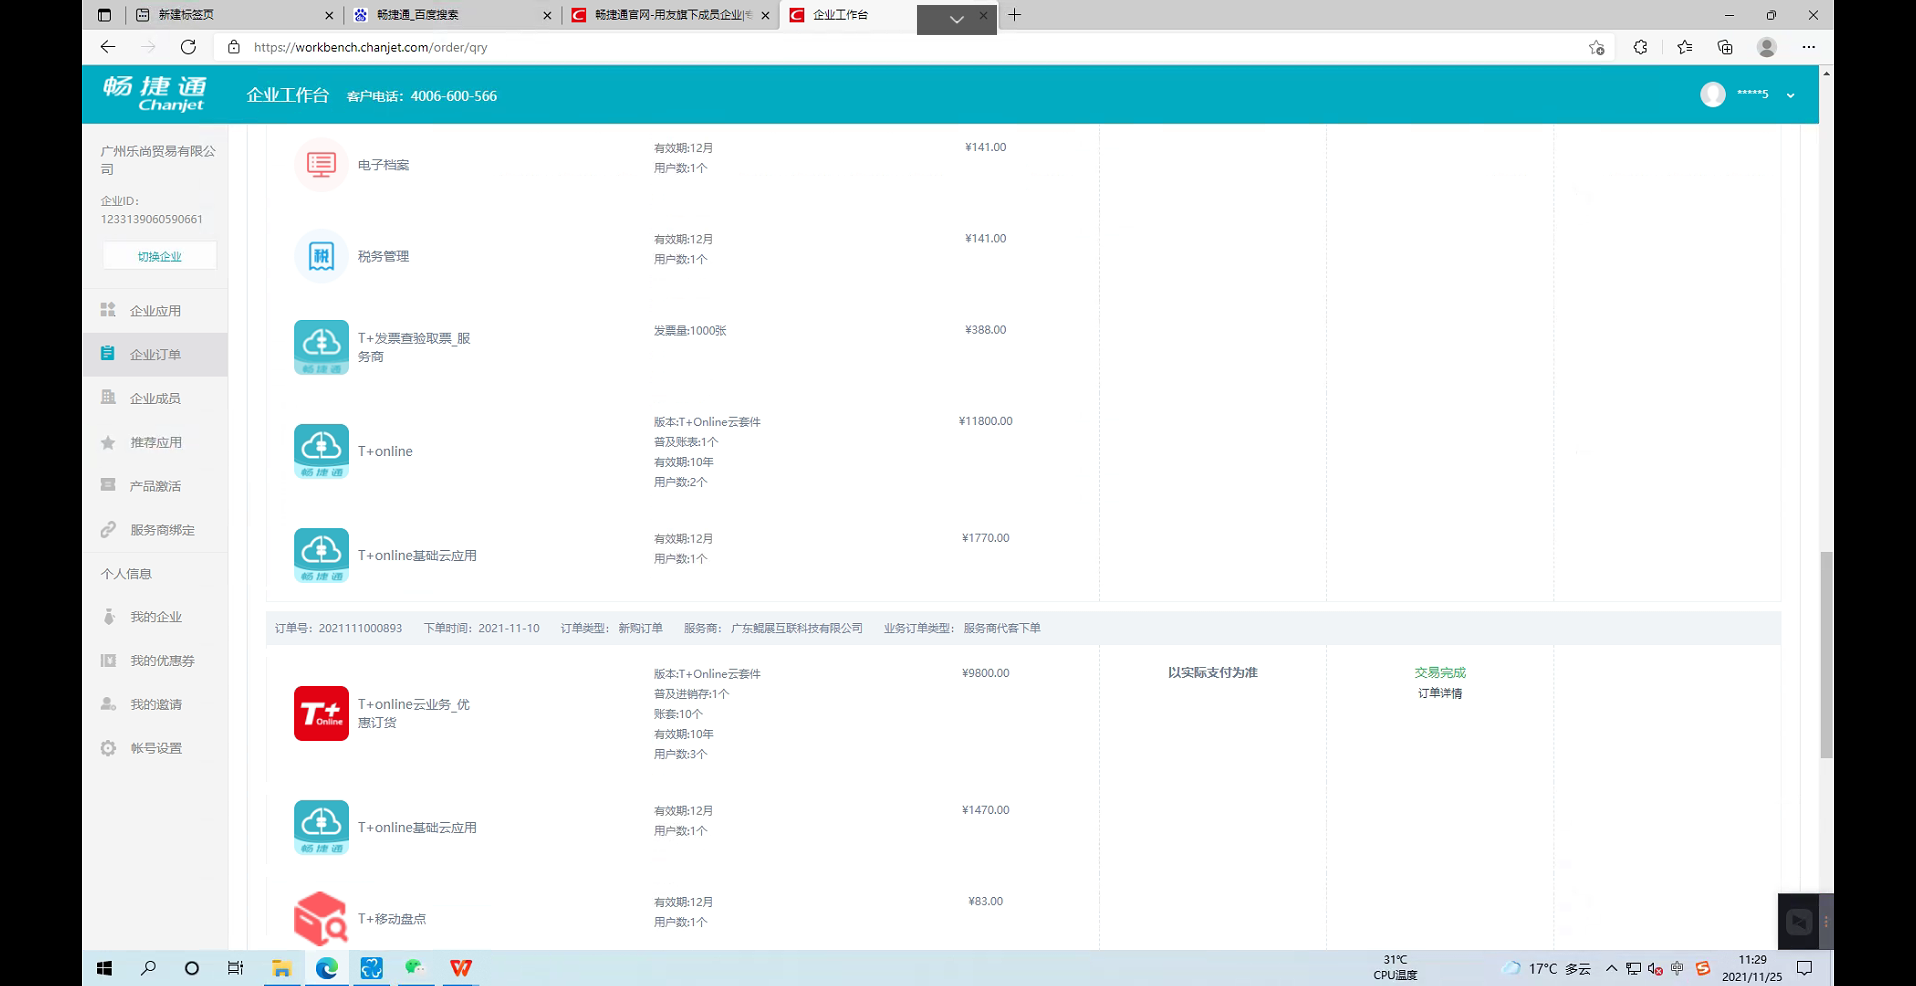The image size is (1916, 986).
Task: Open the floating chat widget
Action: pyautogui.click(x=1799, y=922)
